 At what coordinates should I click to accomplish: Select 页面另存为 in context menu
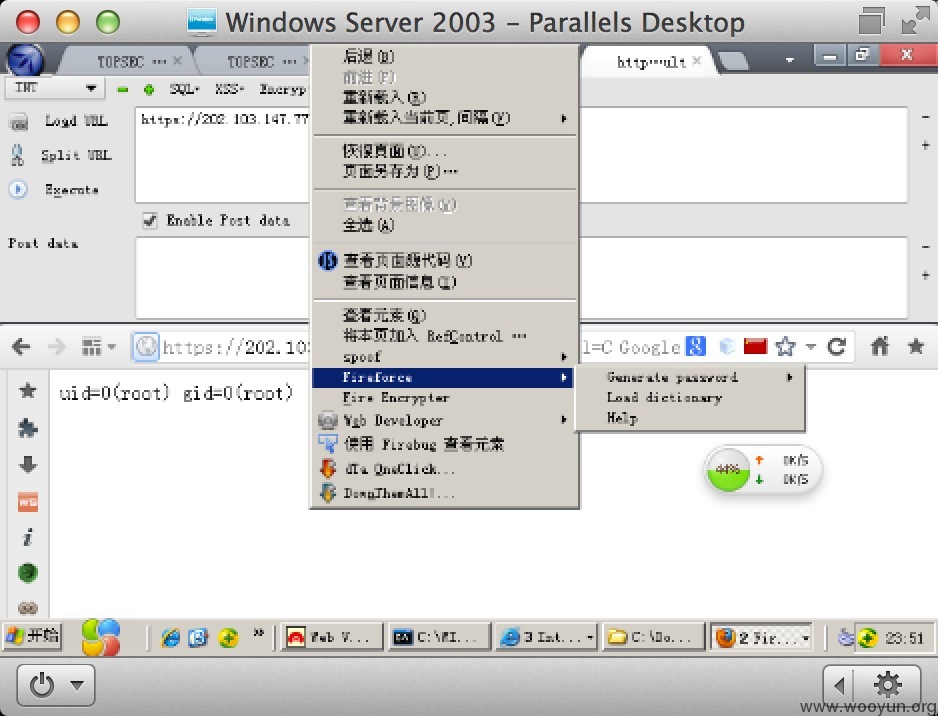pos(444,171)
